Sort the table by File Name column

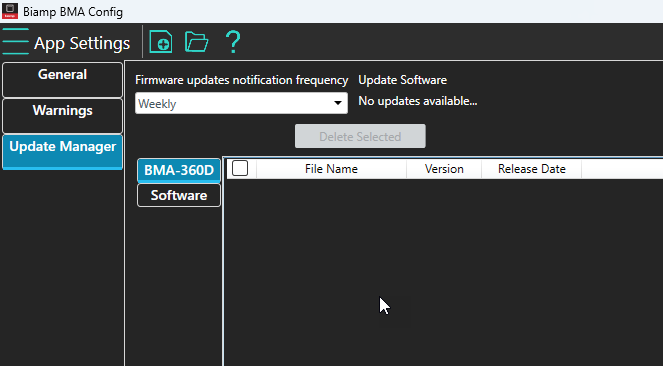(331, 169)
